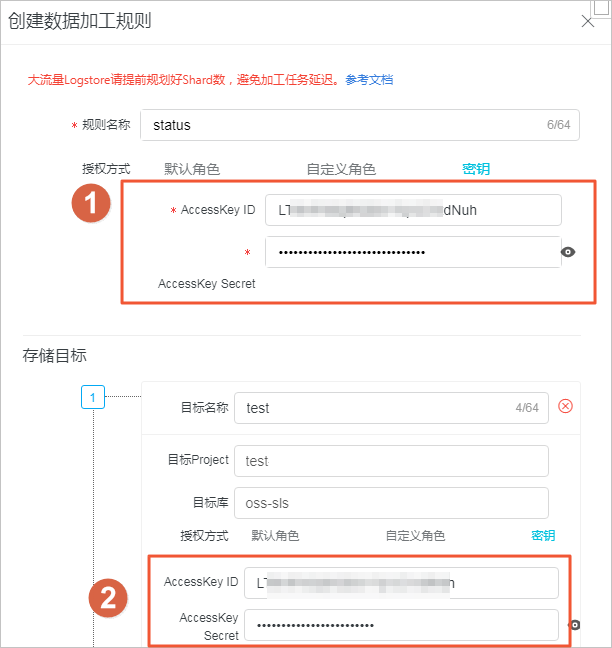The width and height of the screenshot is (612, 648).
Task: Edit the 目标名称 field containing test
Action: (x=391, y=408)
